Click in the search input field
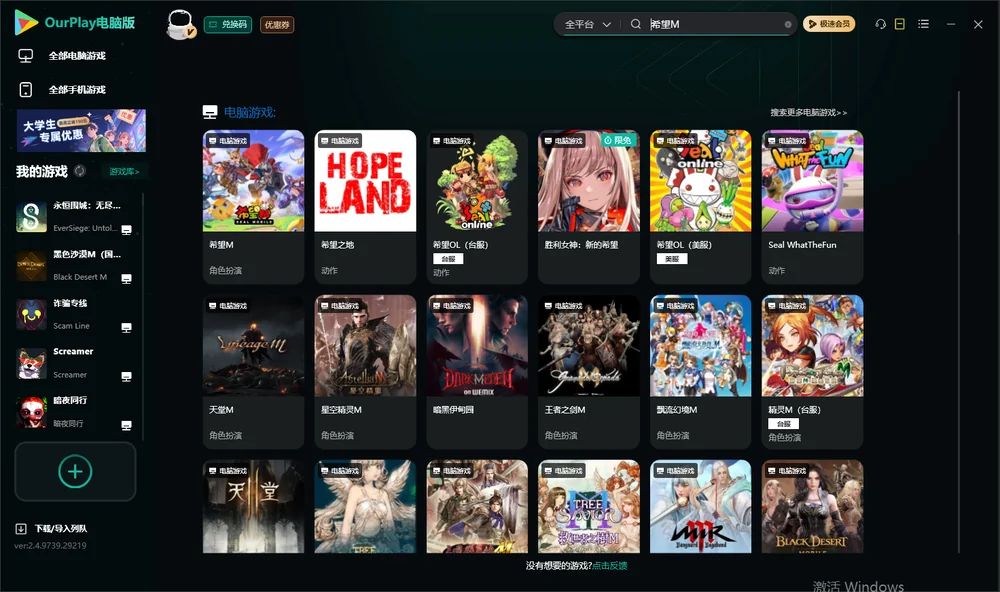Image resolution: width=1000 pixels, height=592 pixels. [x=714, y=24]
